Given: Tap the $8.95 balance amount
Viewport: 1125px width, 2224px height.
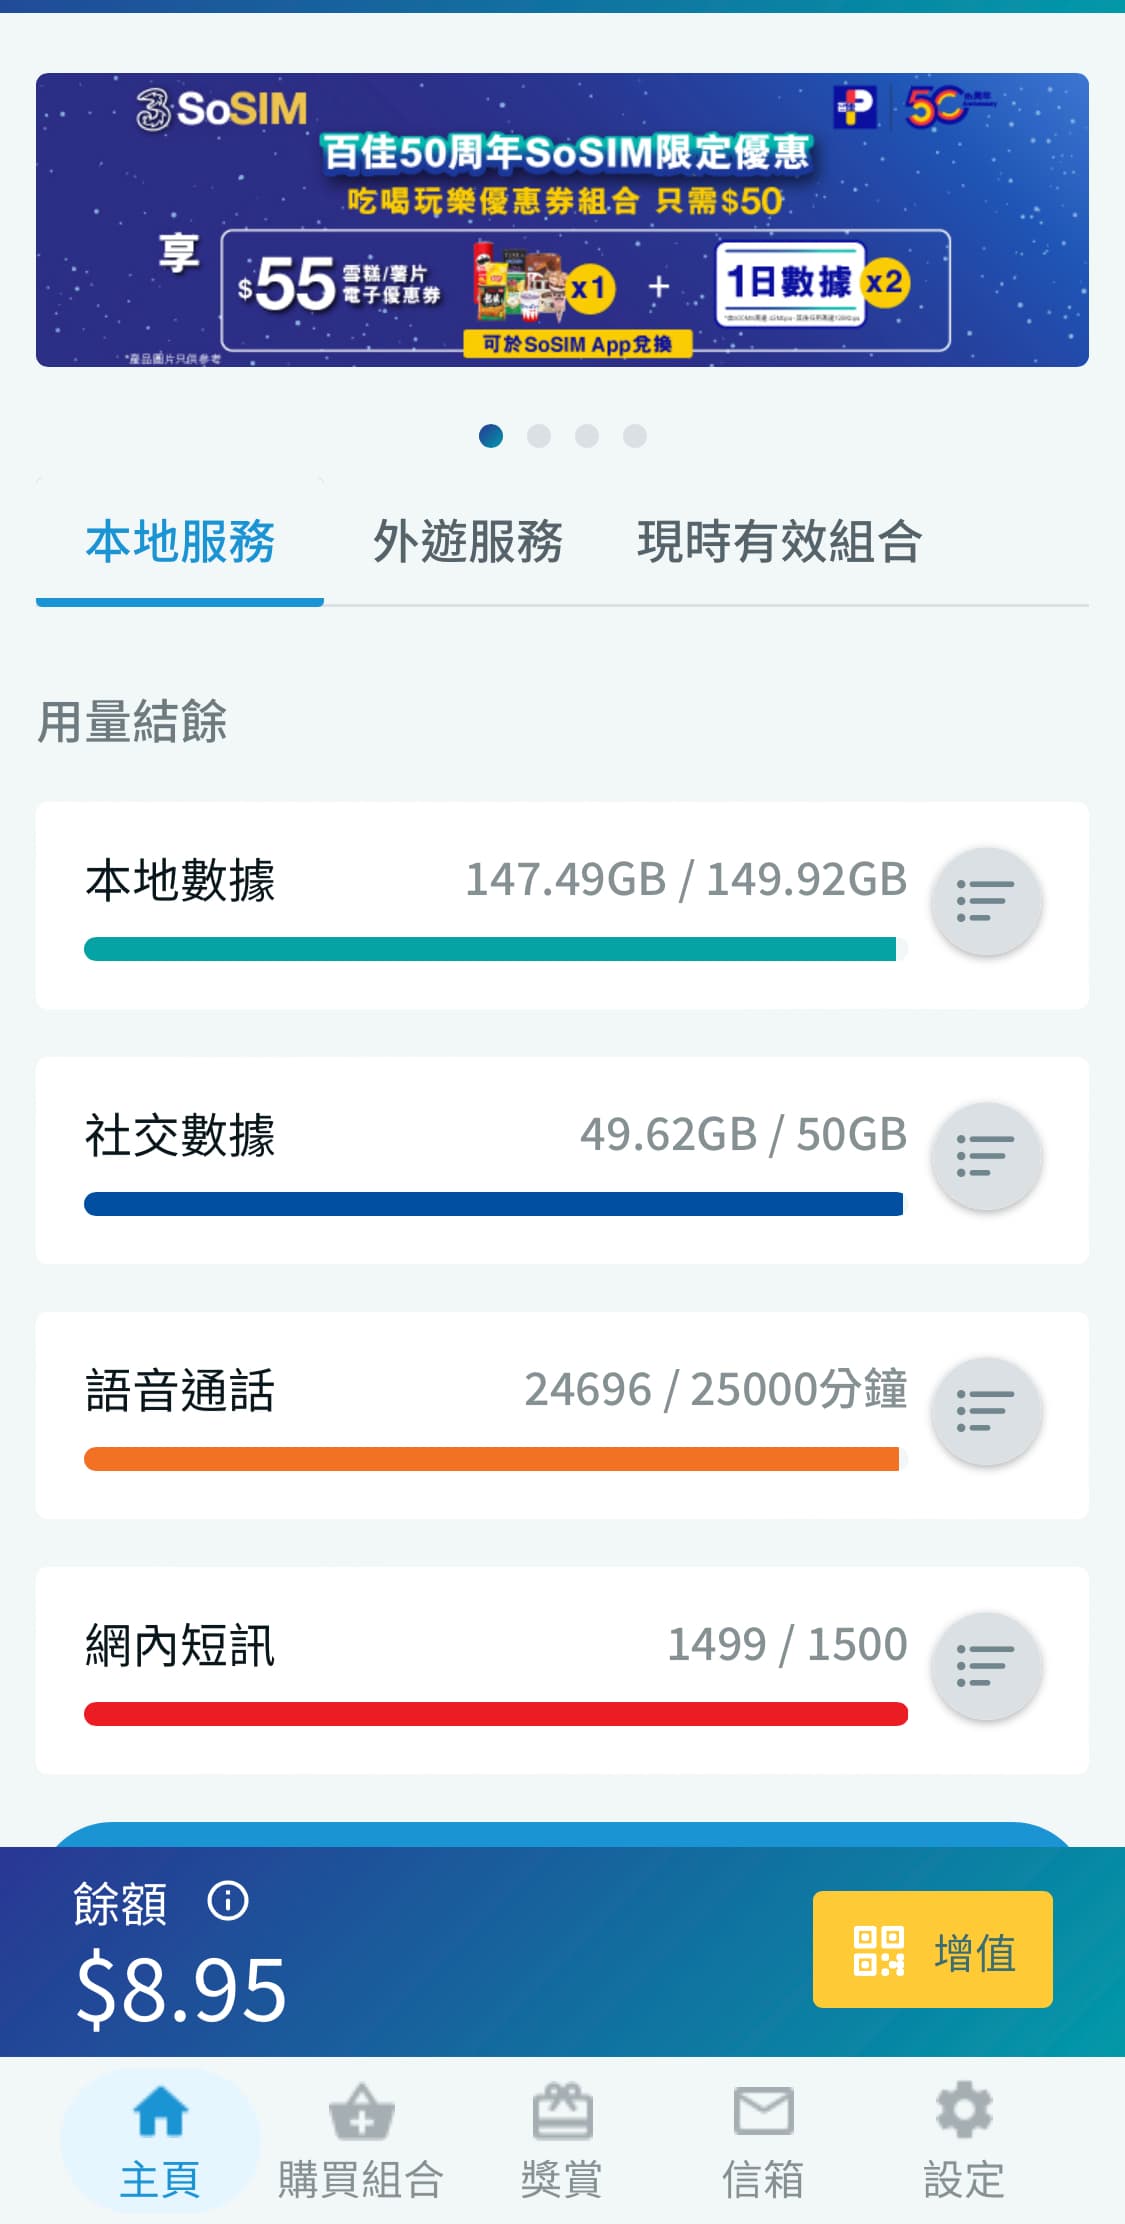Looking at the screenshot, I should pos(182,1989).
